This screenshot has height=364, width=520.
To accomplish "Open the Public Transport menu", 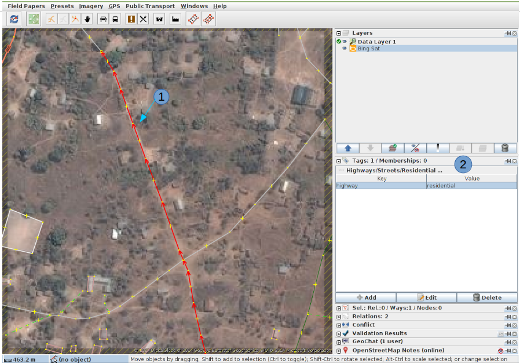I will [x=150, y=6].
